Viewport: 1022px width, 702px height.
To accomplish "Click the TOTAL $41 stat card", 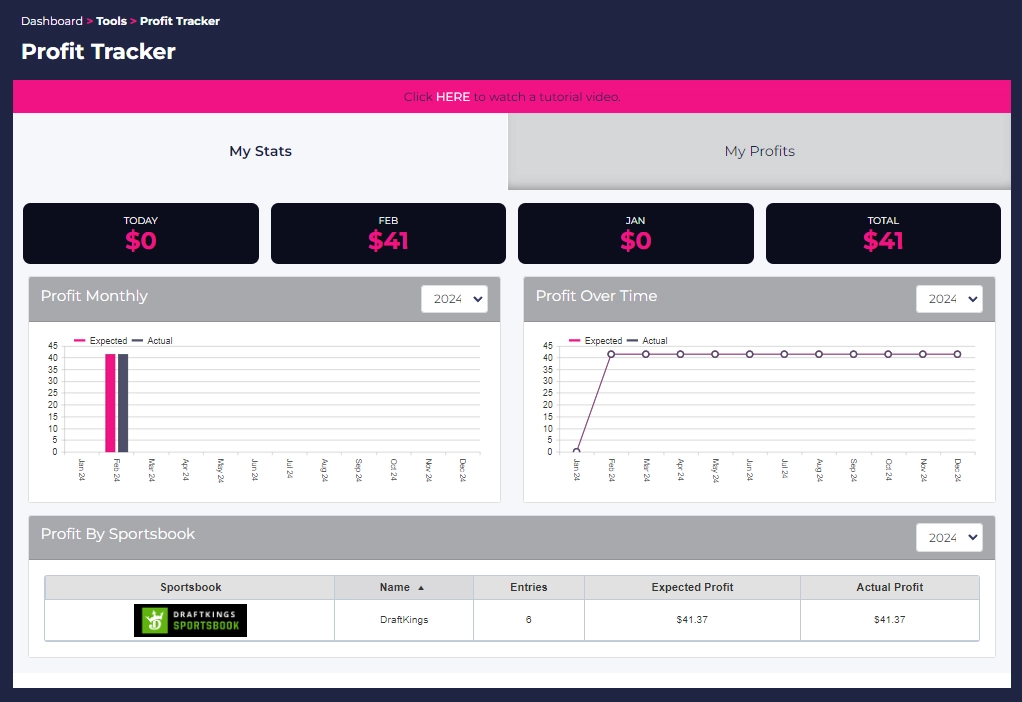I will pos(883,233).
